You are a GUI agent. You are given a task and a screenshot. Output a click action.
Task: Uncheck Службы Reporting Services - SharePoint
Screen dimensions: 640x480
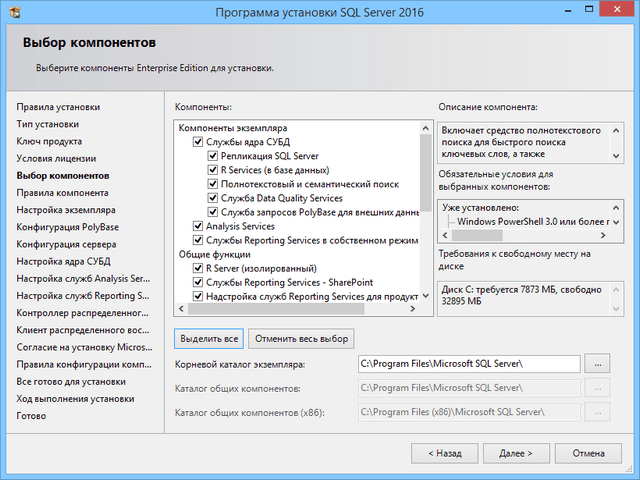(x=198, y=283)
